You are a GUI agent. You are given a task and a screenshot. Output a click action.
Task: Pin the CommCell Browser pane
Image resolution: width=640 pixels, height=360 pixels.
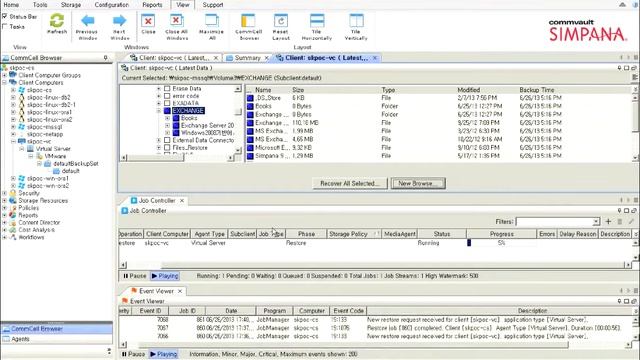point(105,58)
